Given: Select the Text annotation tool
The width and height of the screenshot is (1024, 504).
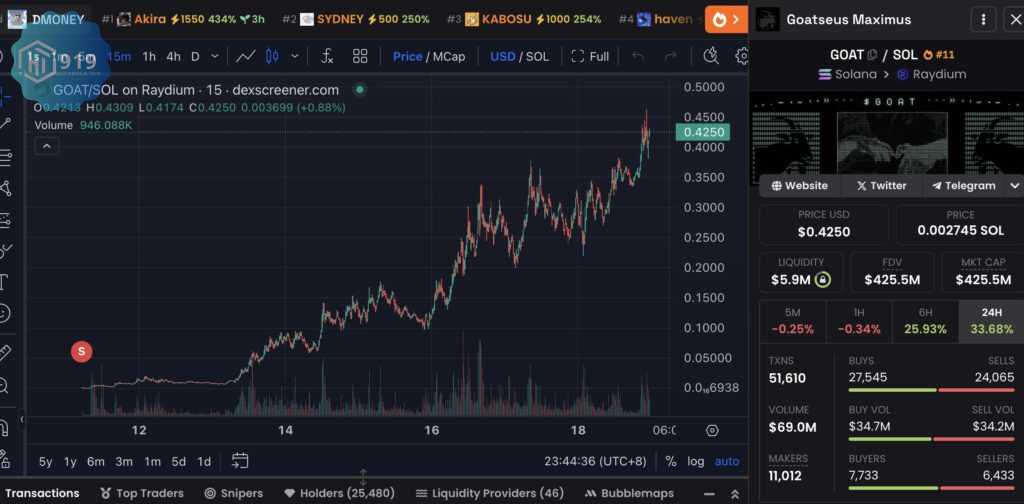Looking at the screenshot, I should (4, 282).
